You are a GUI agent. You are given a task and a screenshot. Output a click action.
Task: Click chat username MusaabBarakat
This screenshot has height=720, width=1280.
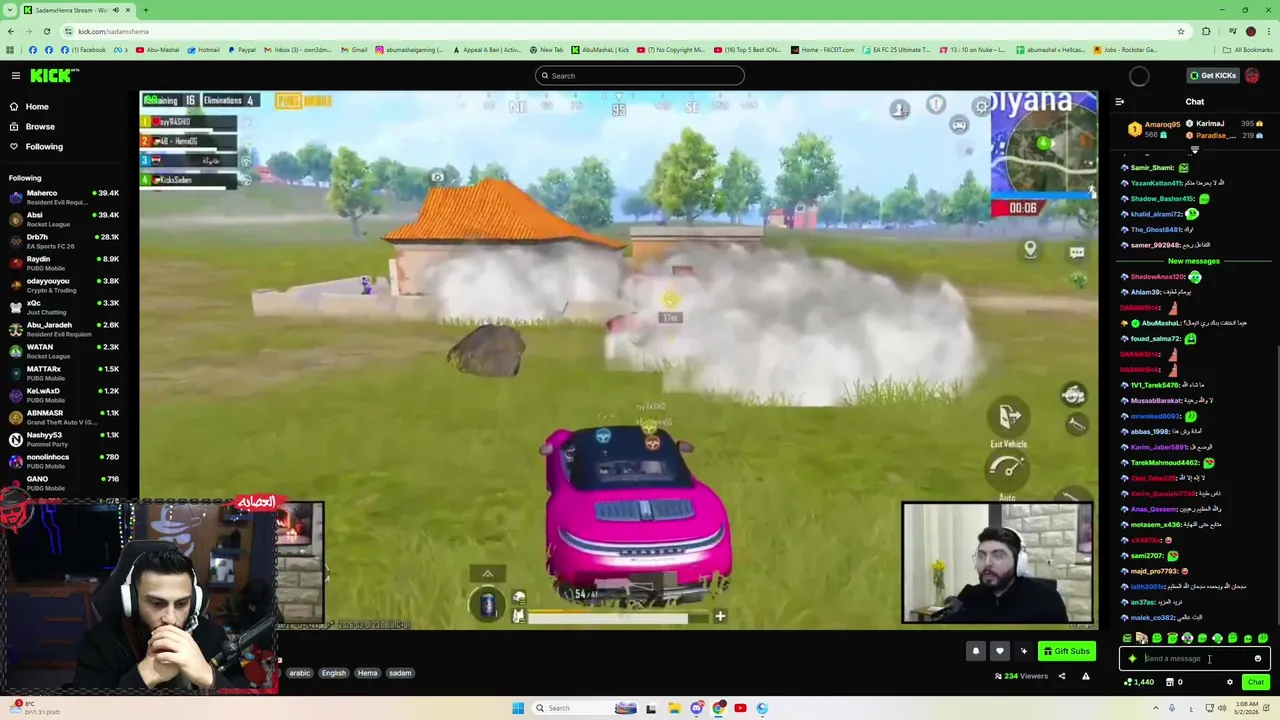[1156, 401]
